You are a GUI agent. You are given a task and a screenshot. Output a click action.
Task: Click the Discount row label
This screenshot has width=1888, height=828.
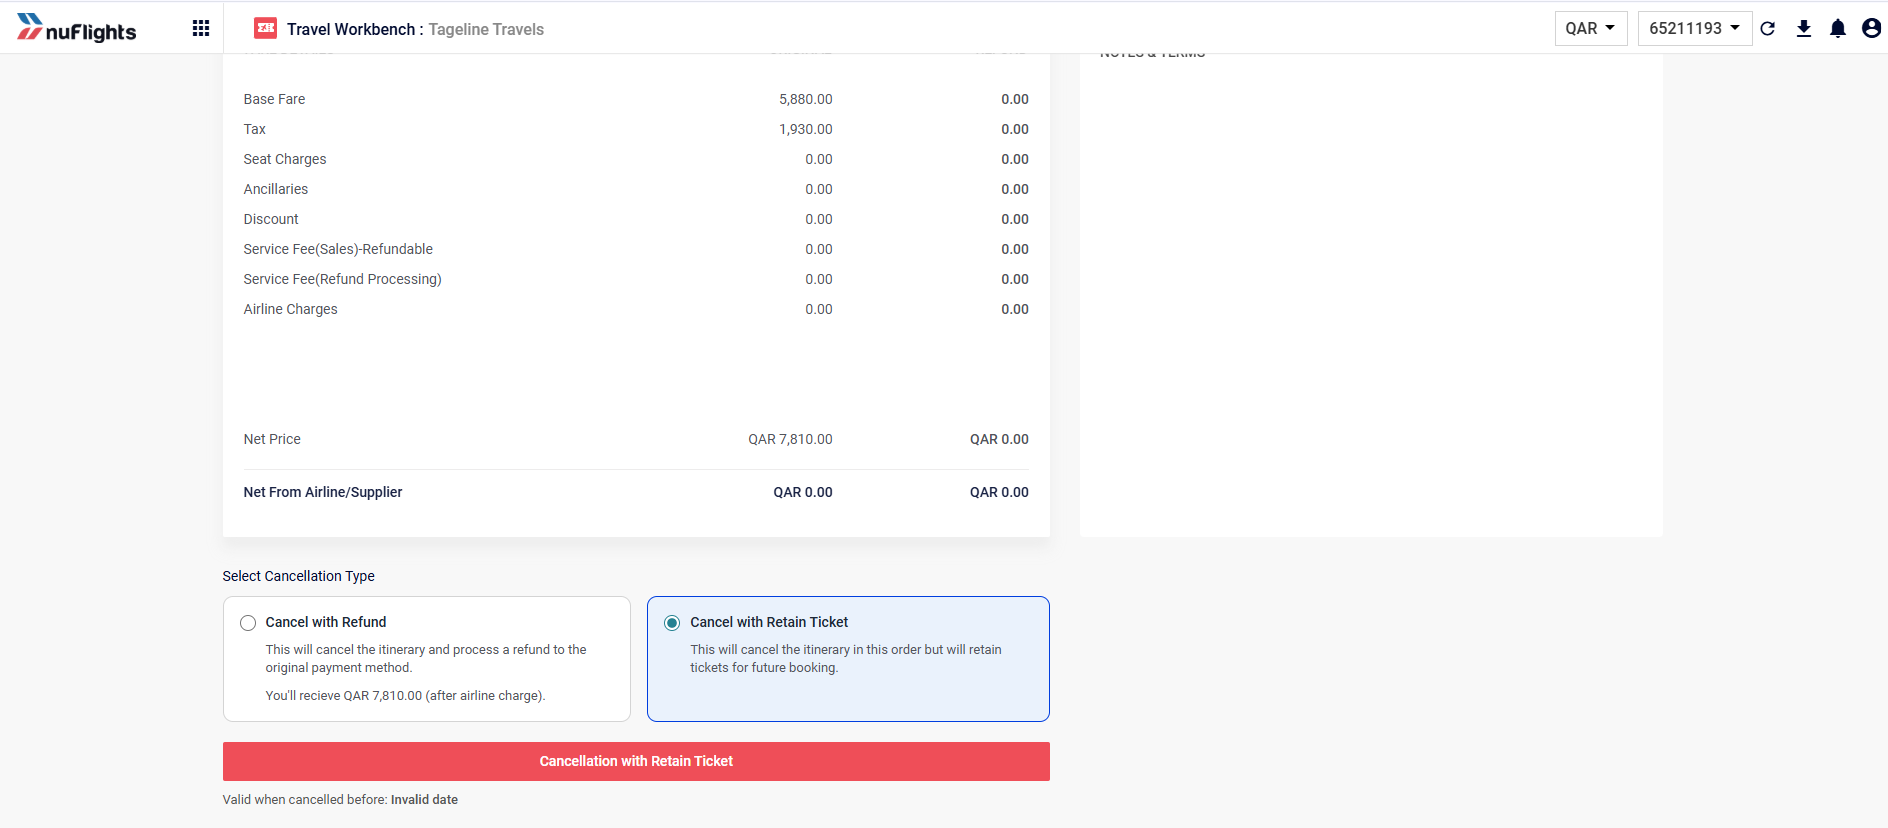(x=271, y=219)
